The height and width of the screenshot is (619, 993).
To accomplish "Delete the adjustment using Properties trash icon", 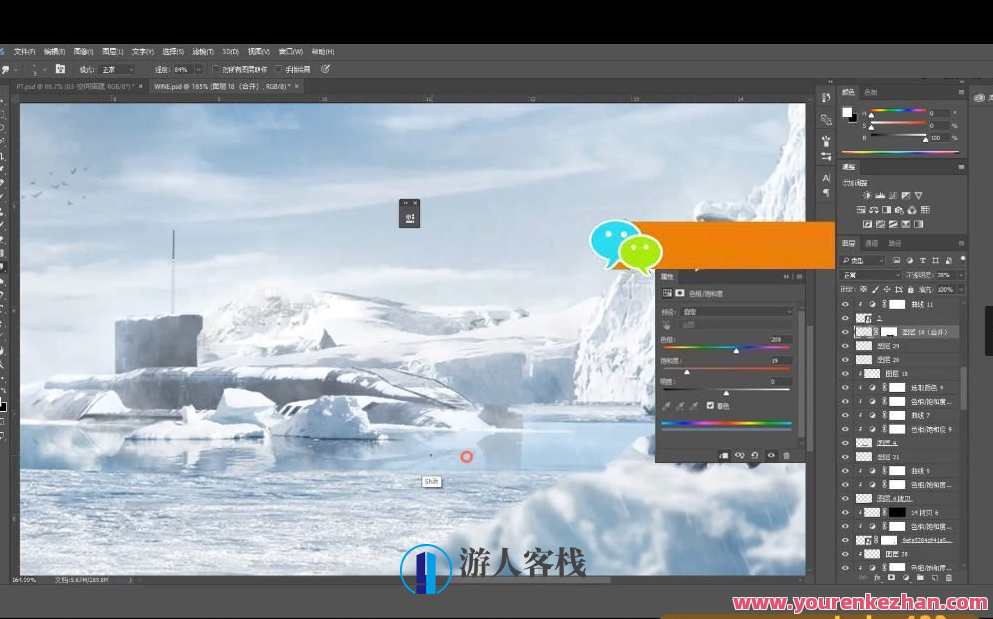I will click(x=786, y=455).
